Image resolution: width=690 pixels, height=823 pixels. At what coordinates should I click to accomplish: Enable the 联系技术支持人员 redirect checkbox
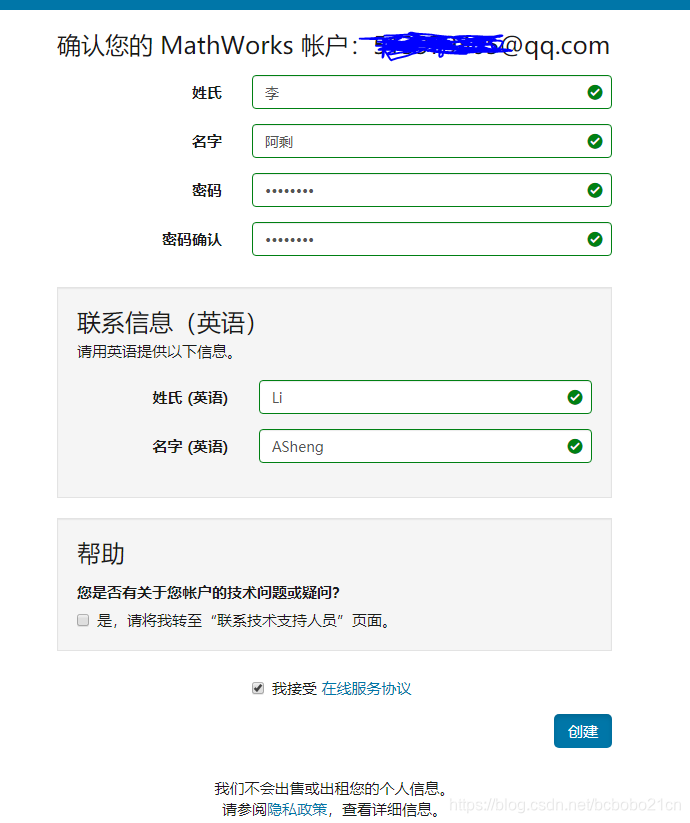tap(83, 620)
